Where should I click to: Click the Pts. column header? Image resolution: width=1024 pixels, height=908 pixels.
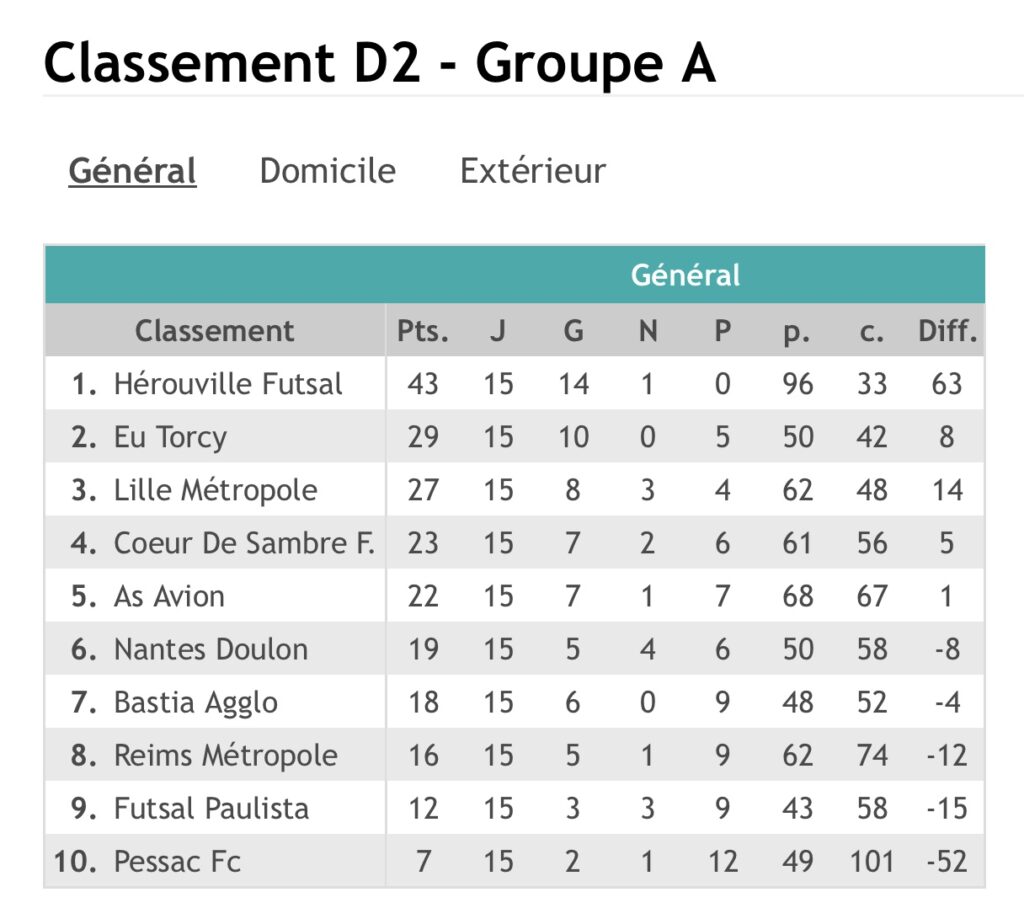point(423,331)
